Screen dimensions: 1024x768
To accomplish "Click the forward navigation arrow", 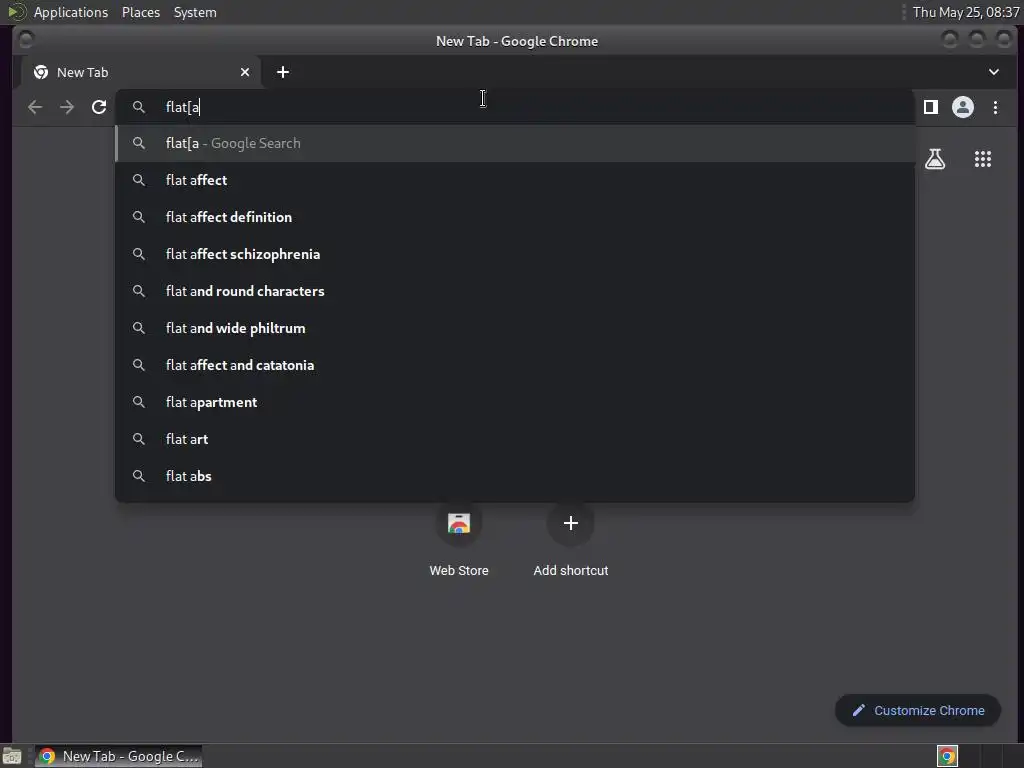I will point(67,107).
